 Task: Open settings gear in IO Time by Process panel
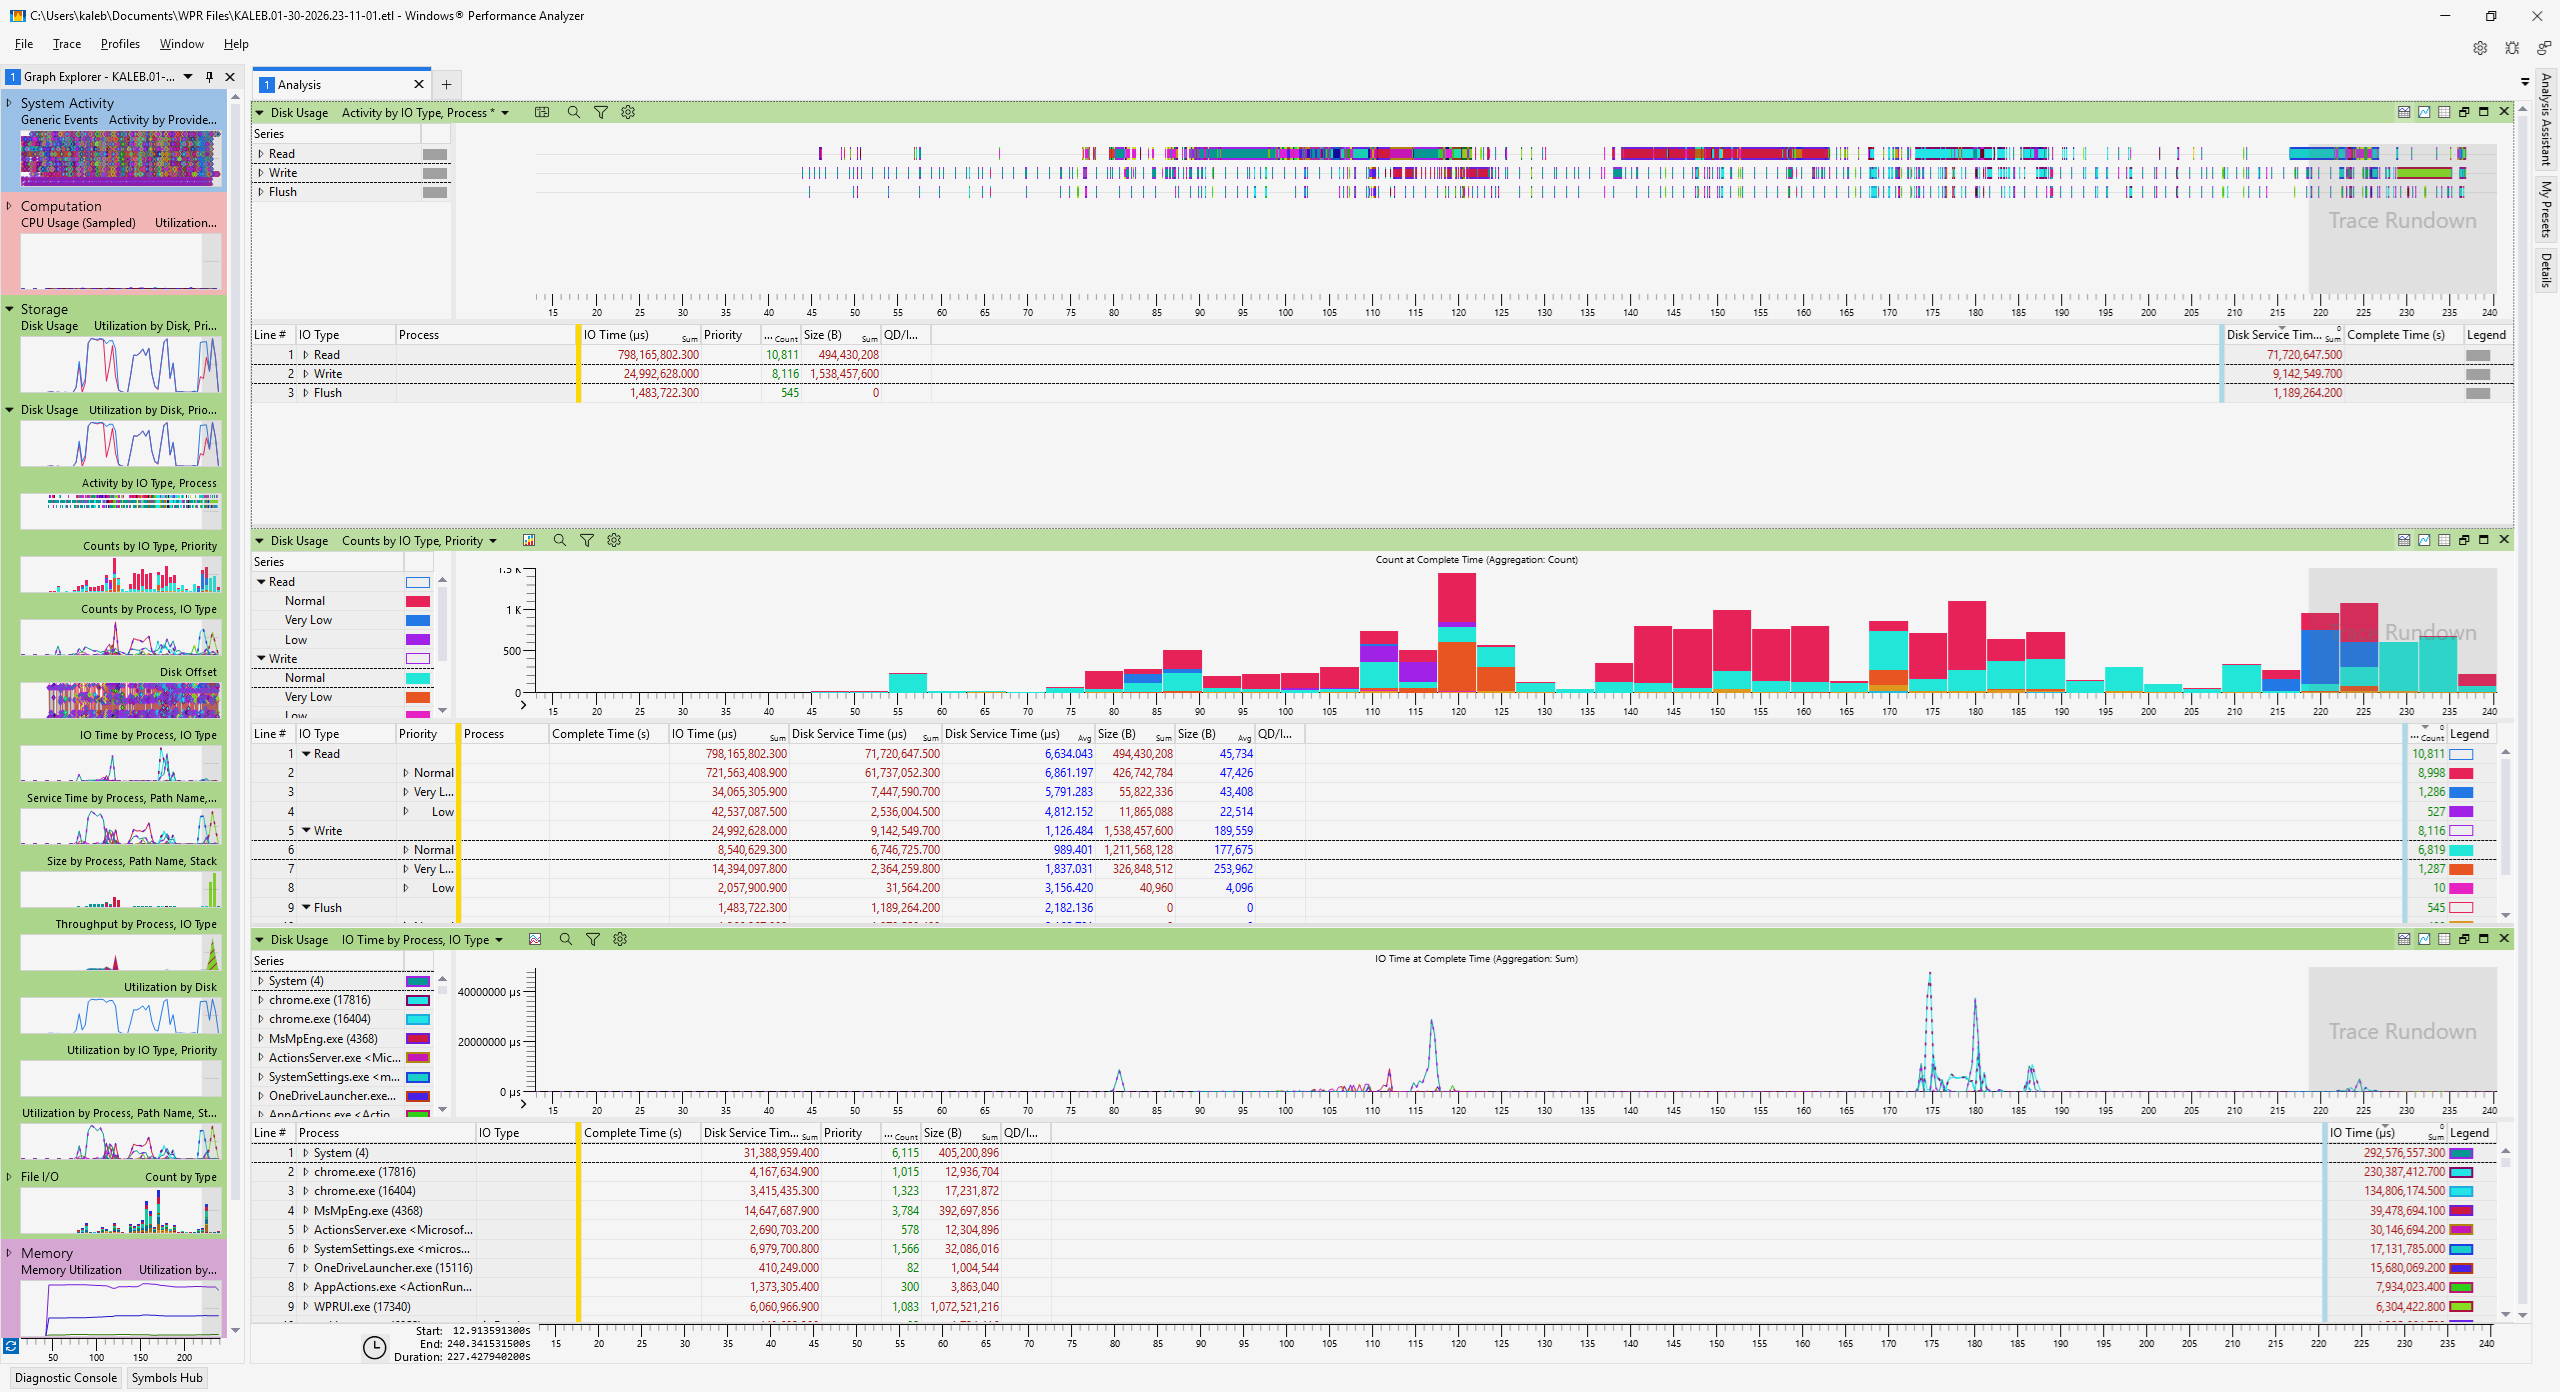(x=620, y=940)
